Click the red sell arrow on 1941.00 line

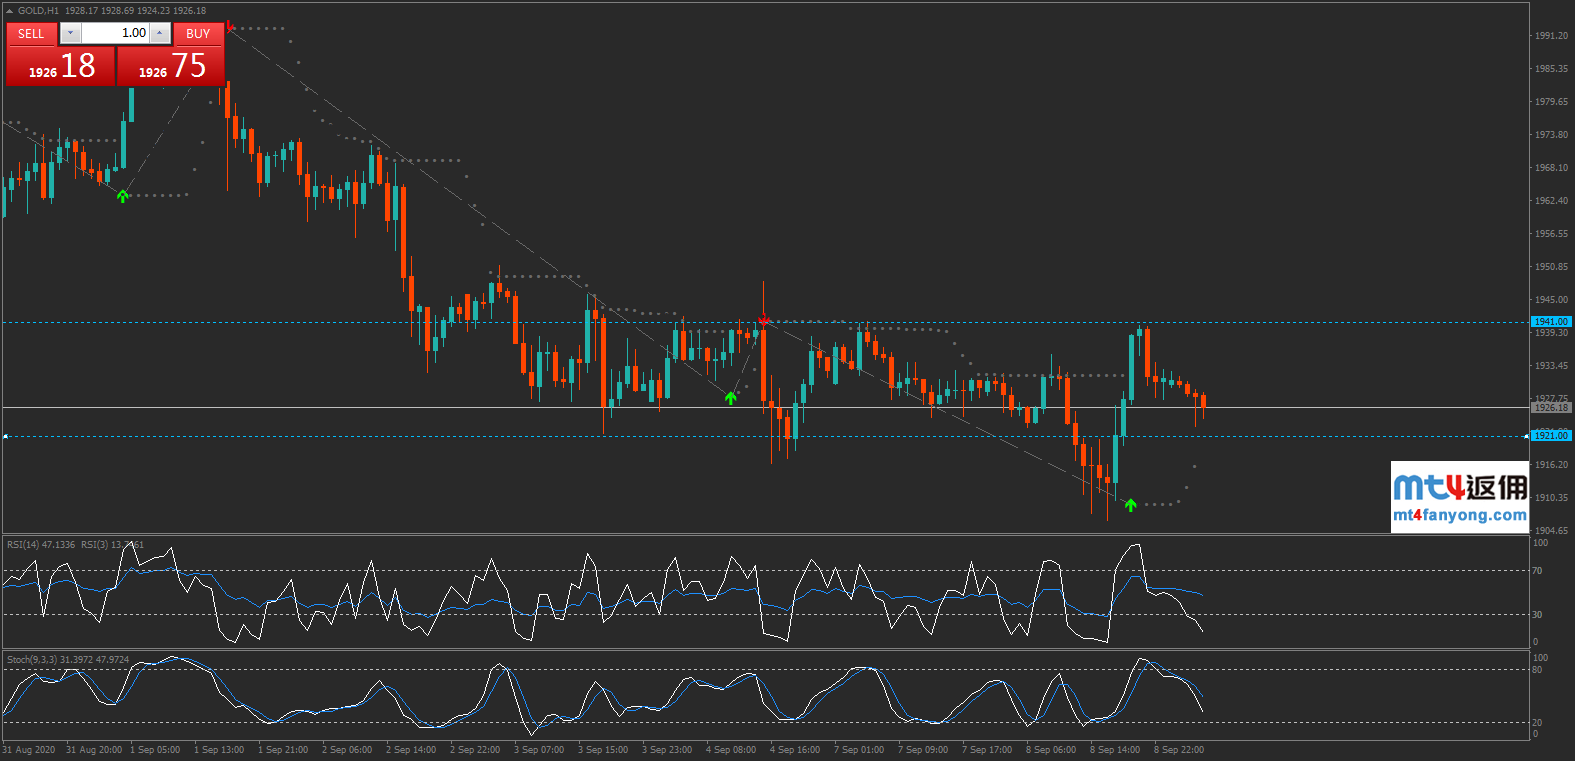tap(764, 320)
